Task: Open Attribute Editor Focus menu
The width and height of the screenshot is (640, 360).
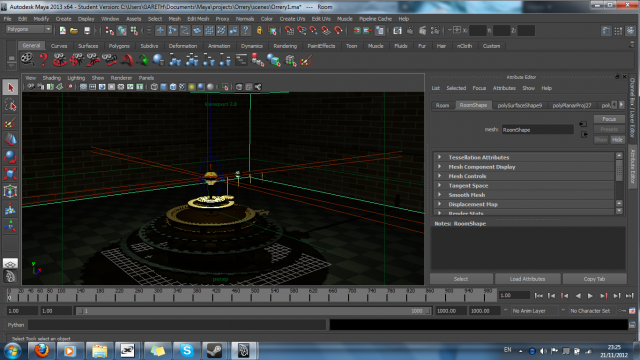Action: pyautogui.click(x=479, y=88)
